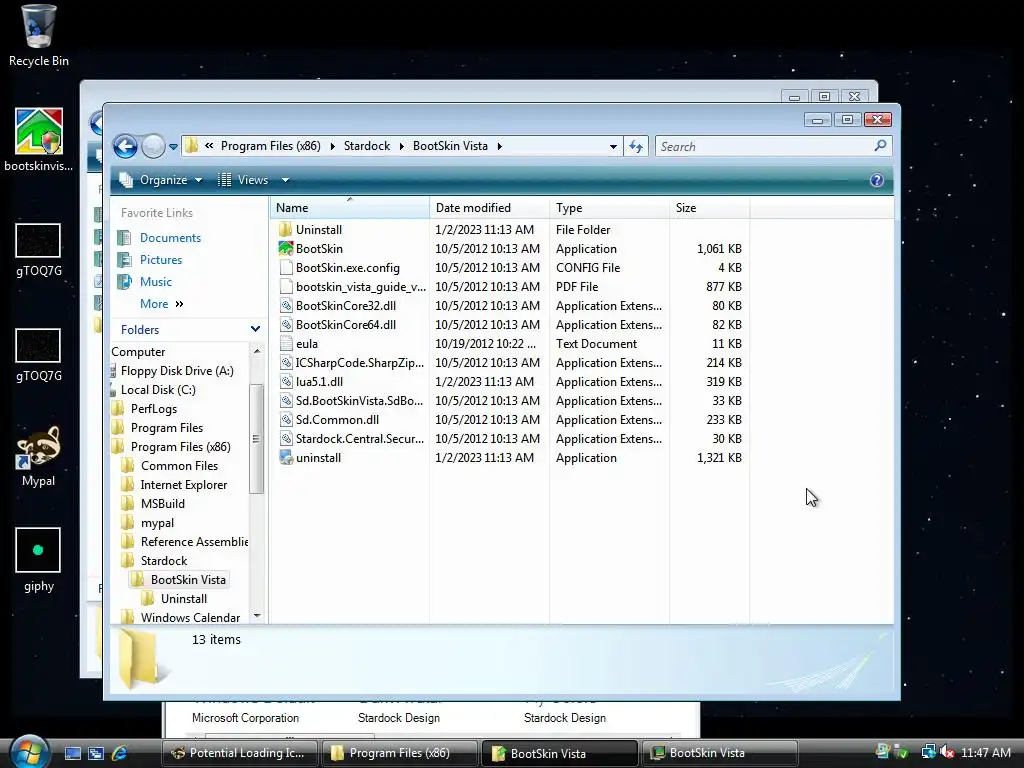
Task: Sort by the Name column header
Action: click(x=349, y=208)
